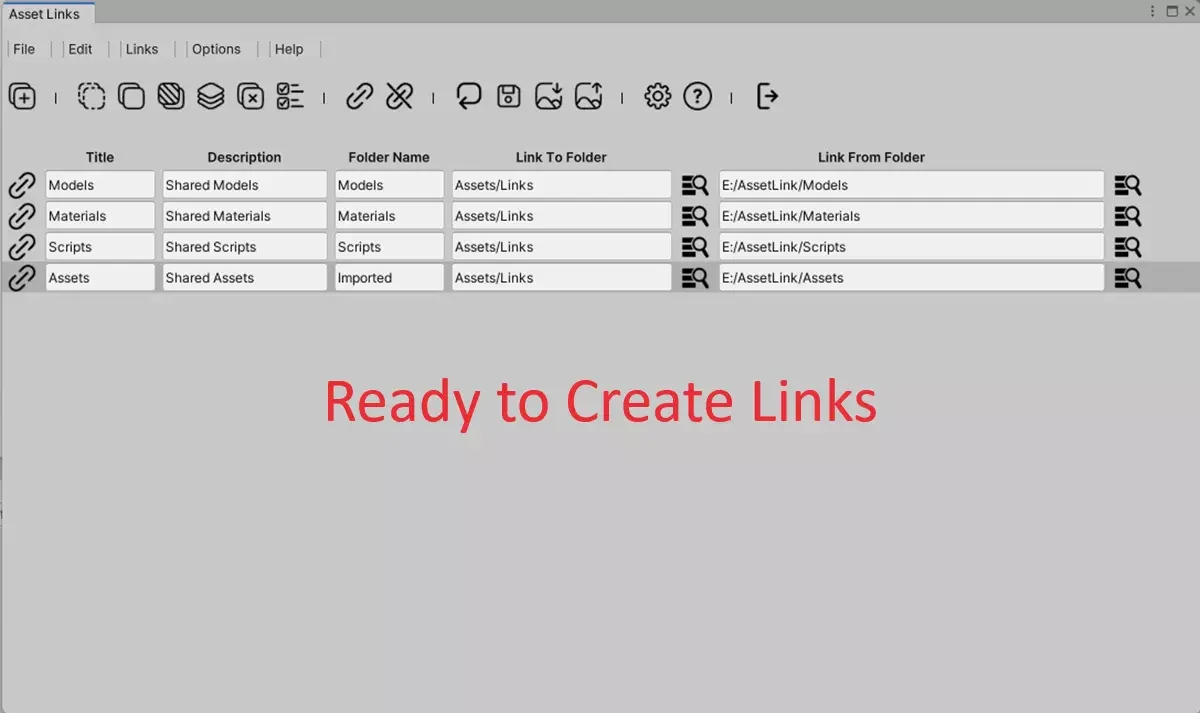Viewport: 1200px width, 713px height.
Task: Click the stacked layers toolbar icon
Action: coord(210,97)
